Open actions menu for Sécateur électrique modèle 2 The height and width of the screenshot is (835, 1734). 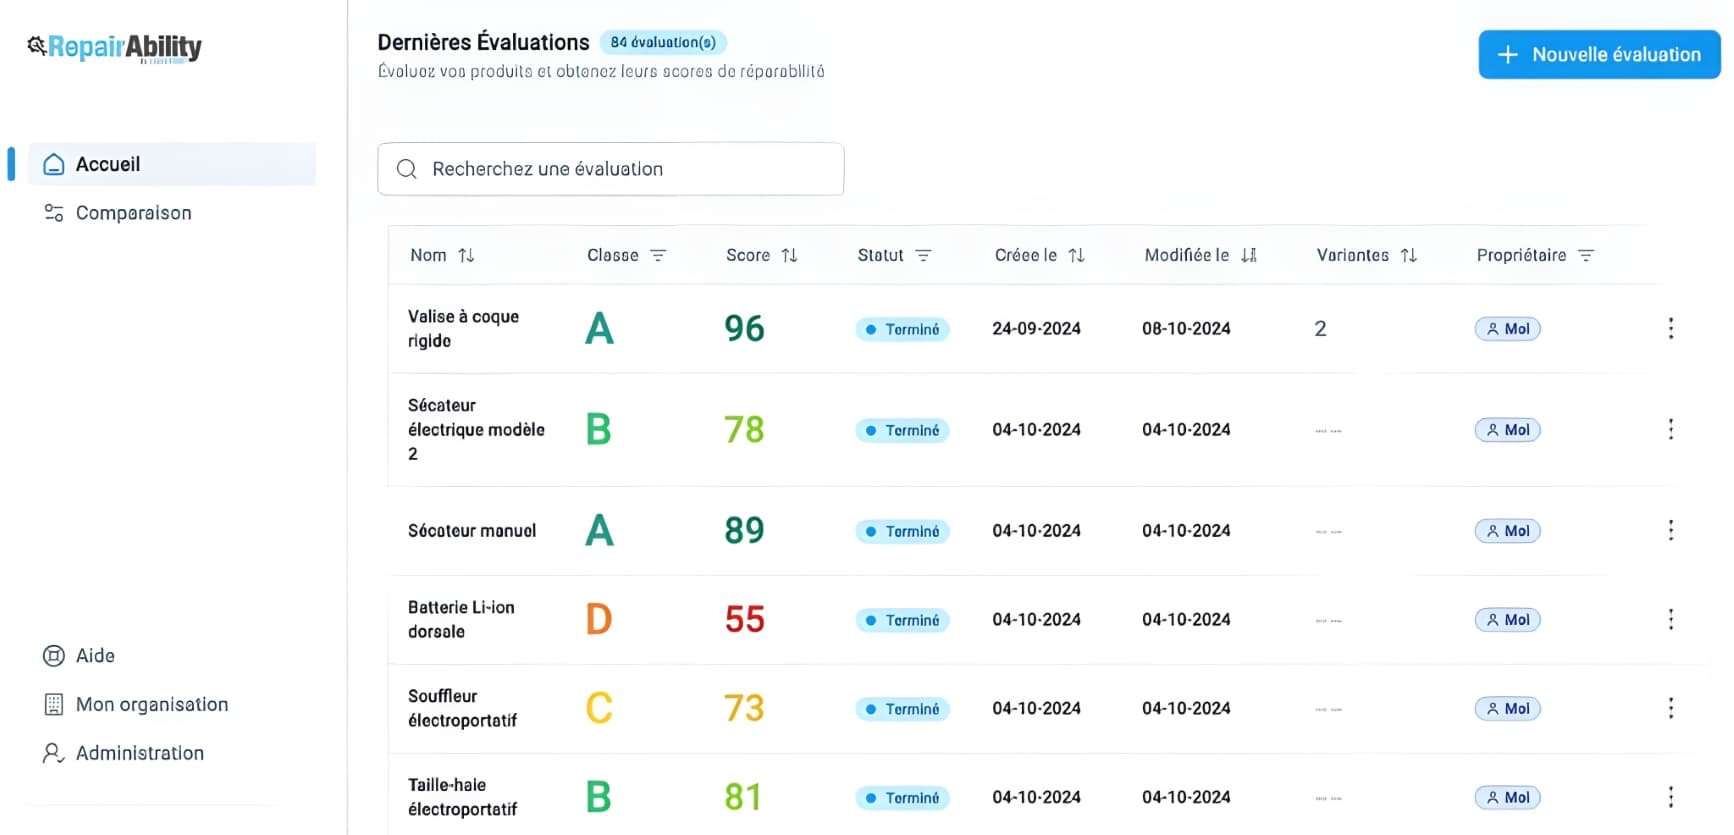(x=1670, y=429)
